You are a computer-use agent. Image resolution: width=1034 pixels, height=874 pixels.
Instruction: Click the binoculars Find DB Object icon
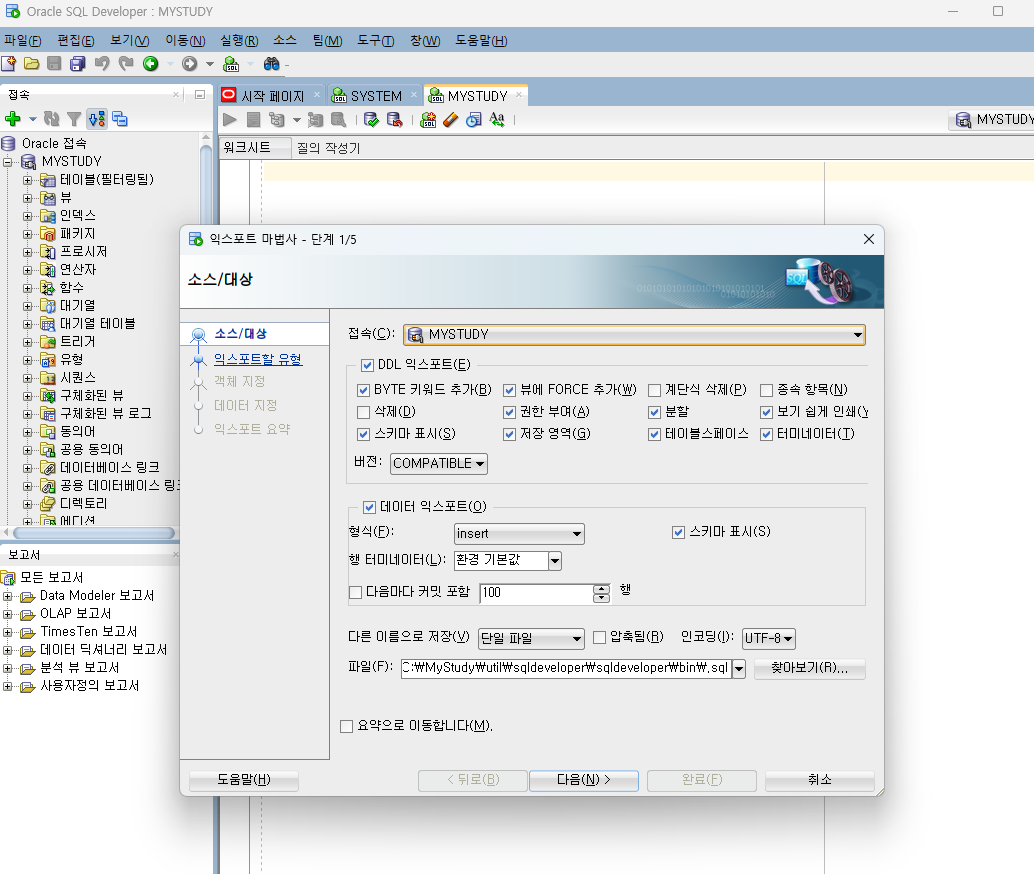pos(271,63)
